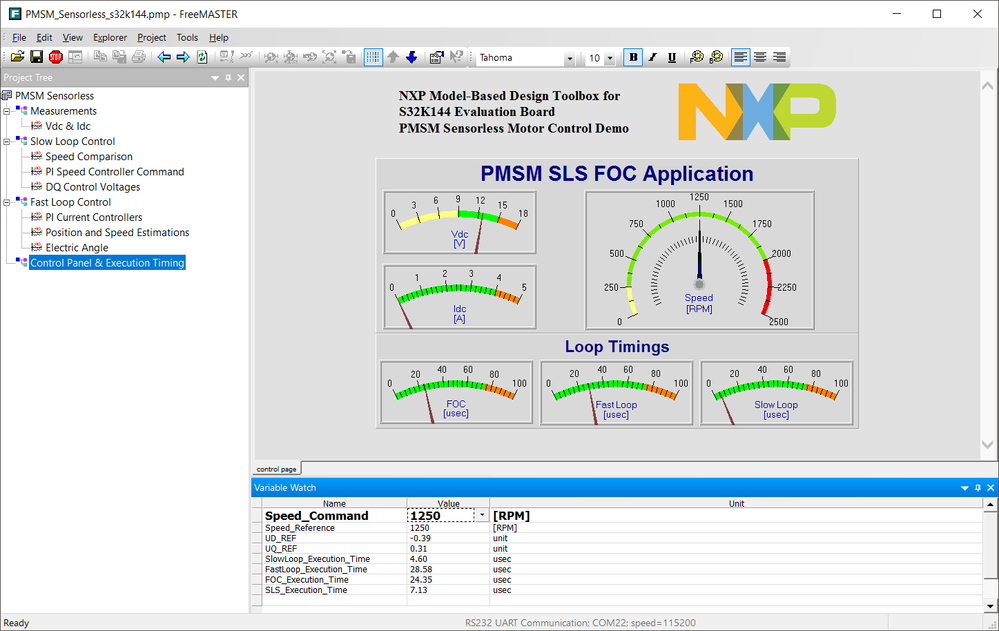
Task: Open project options with the properties icon
Action: click(436, 57)
